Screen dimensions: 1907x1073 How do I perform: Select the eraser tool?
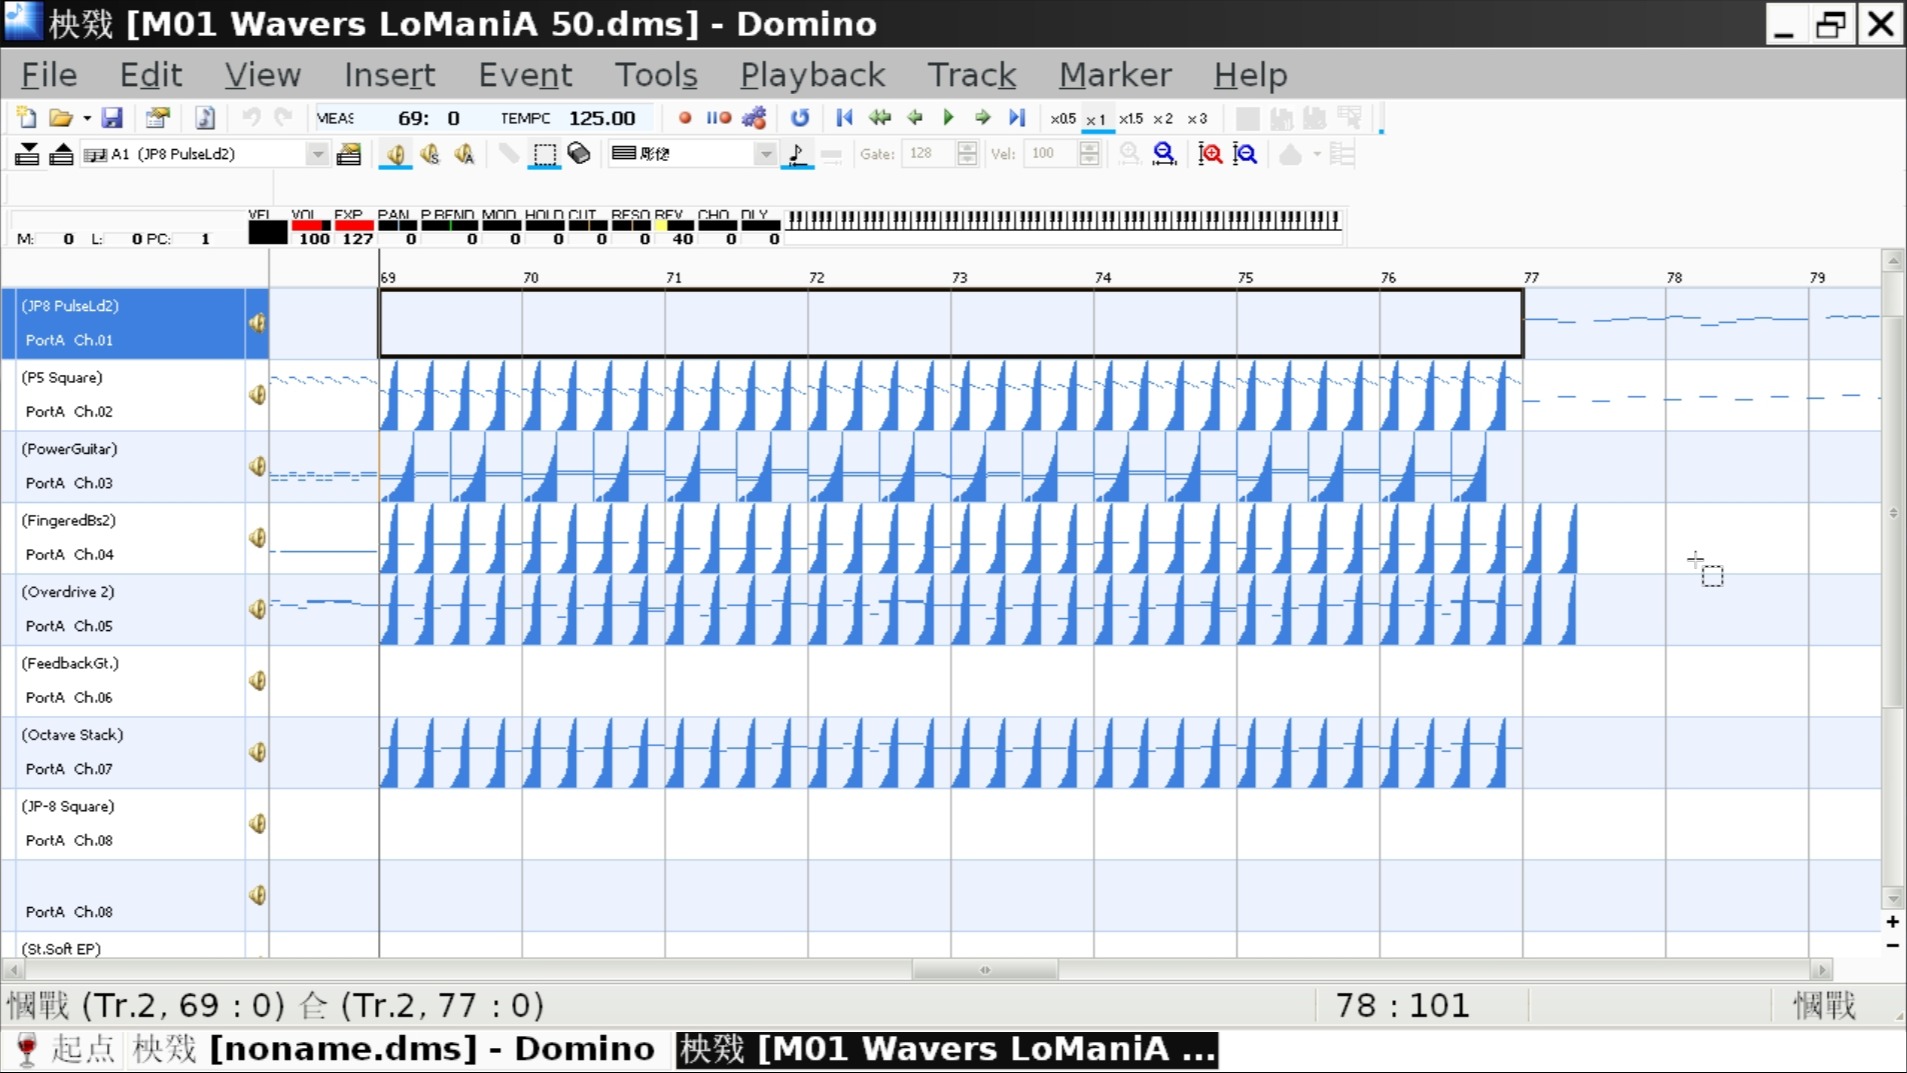point(579,154)
